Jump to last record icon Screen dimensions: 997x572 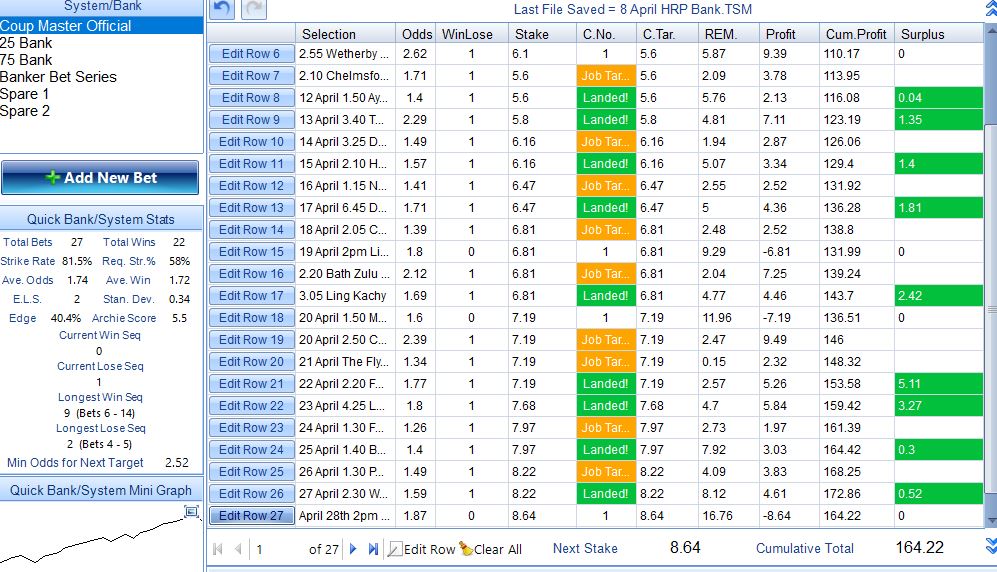(x=373, y=548)
